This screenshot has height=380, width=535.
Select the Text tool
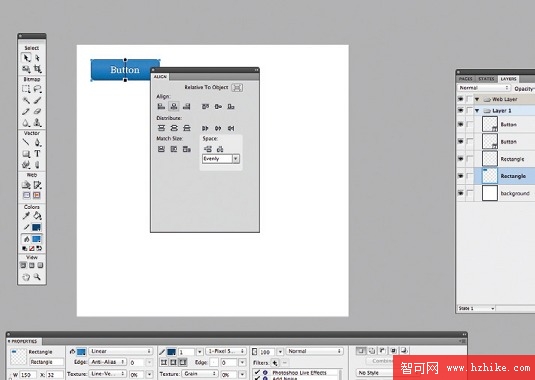pos(37,154)
